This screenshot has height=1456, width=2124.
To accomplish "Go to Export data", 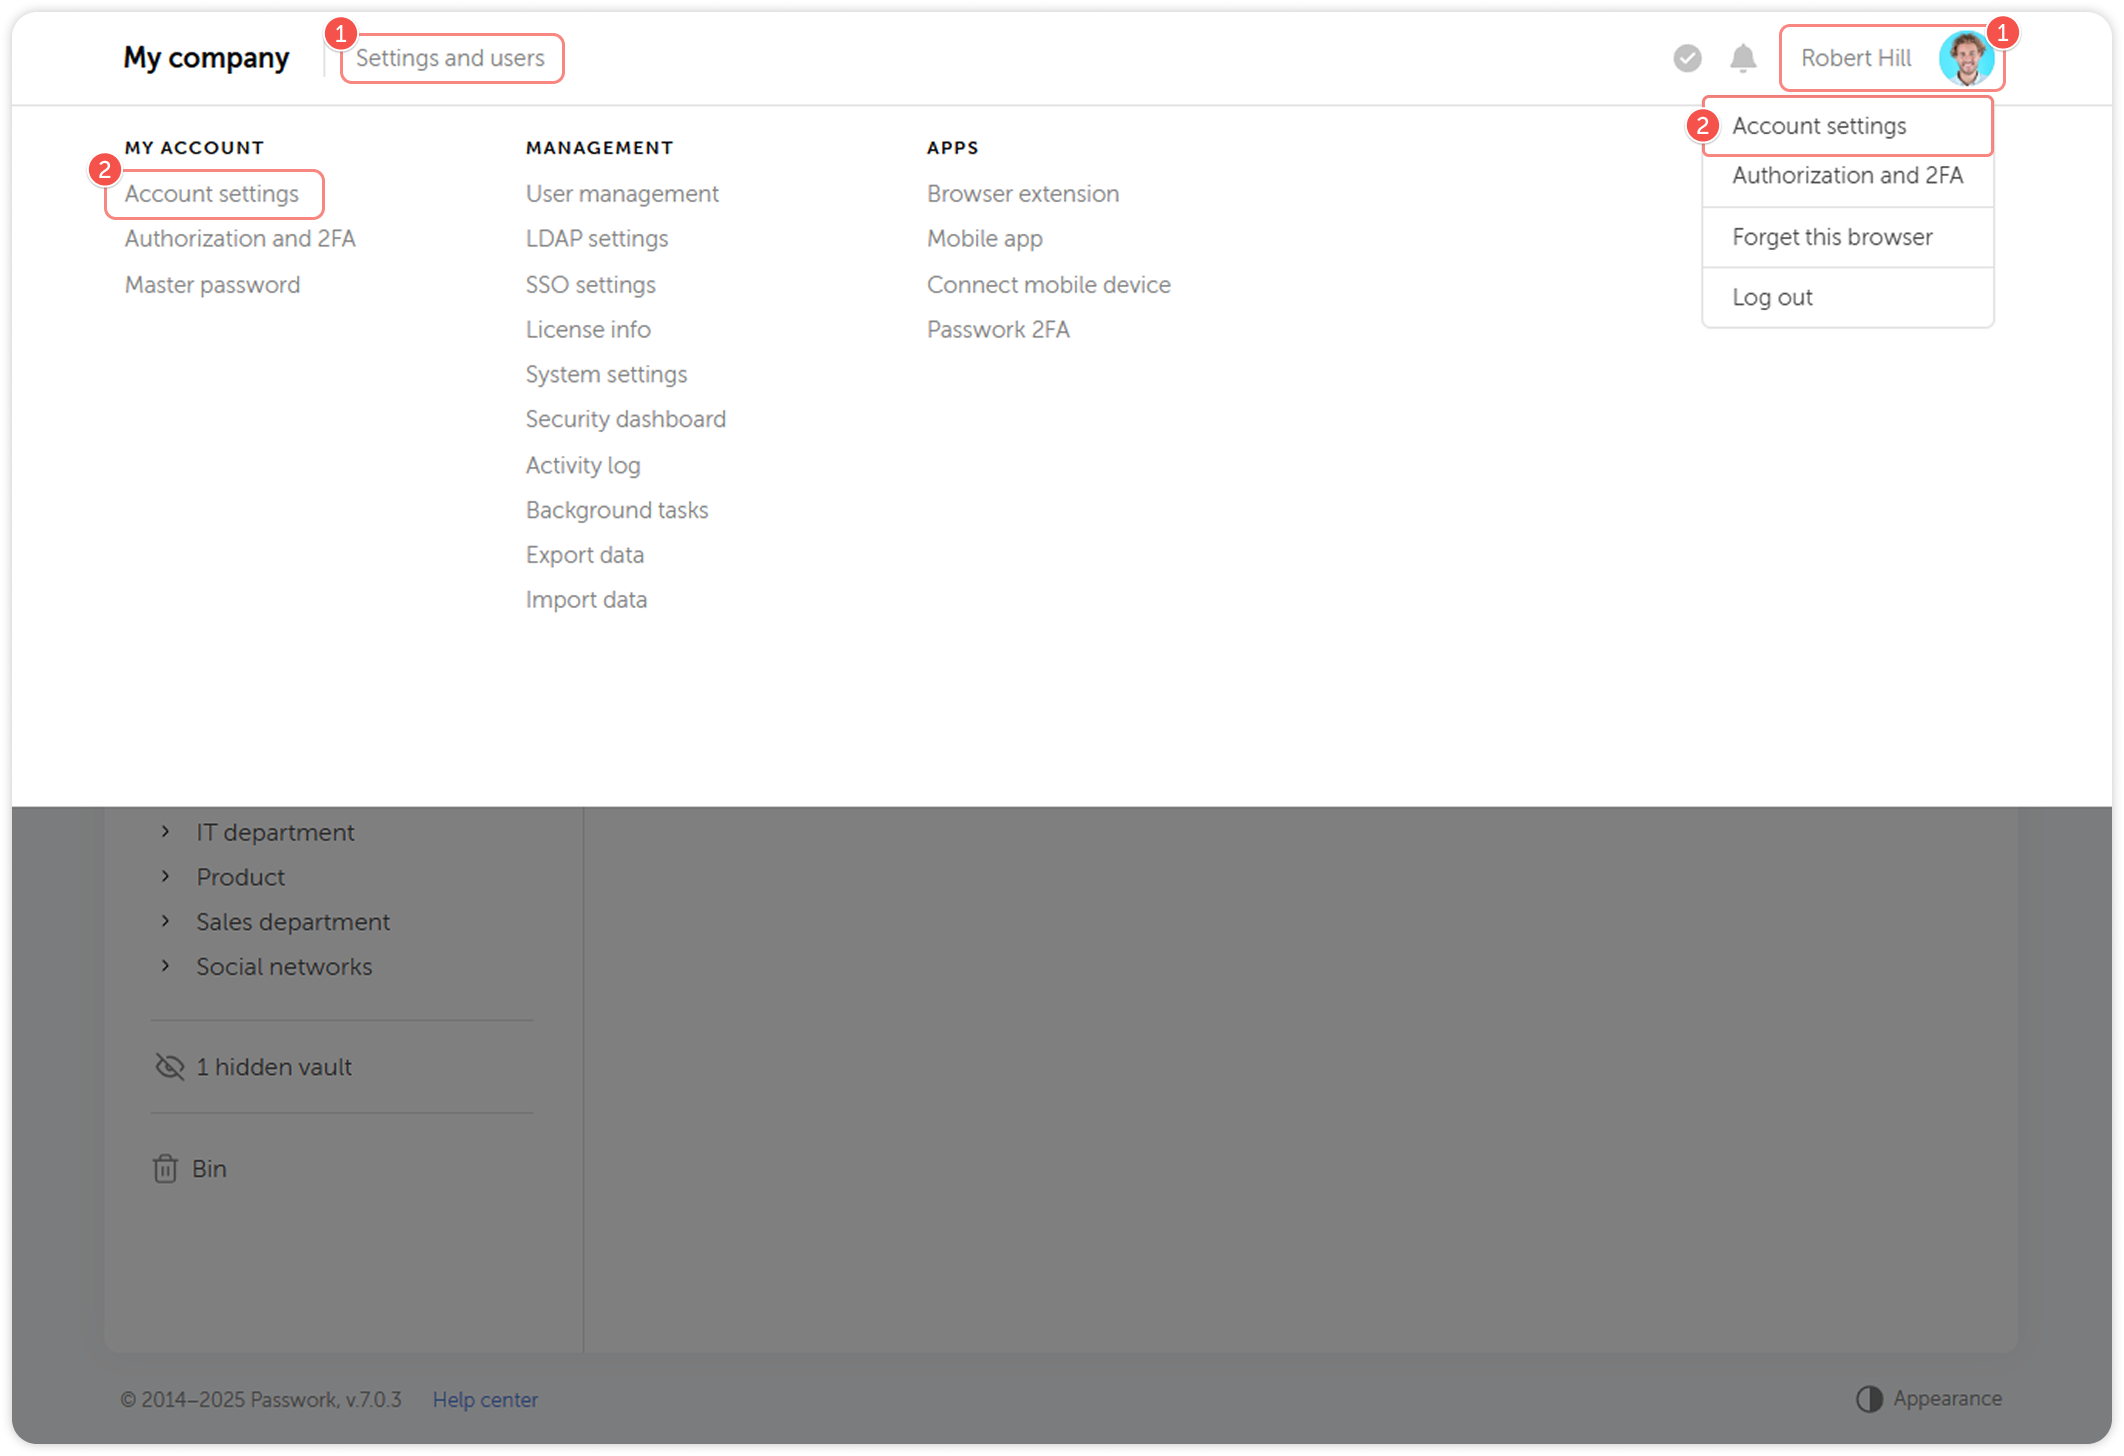I will point(585,555).
